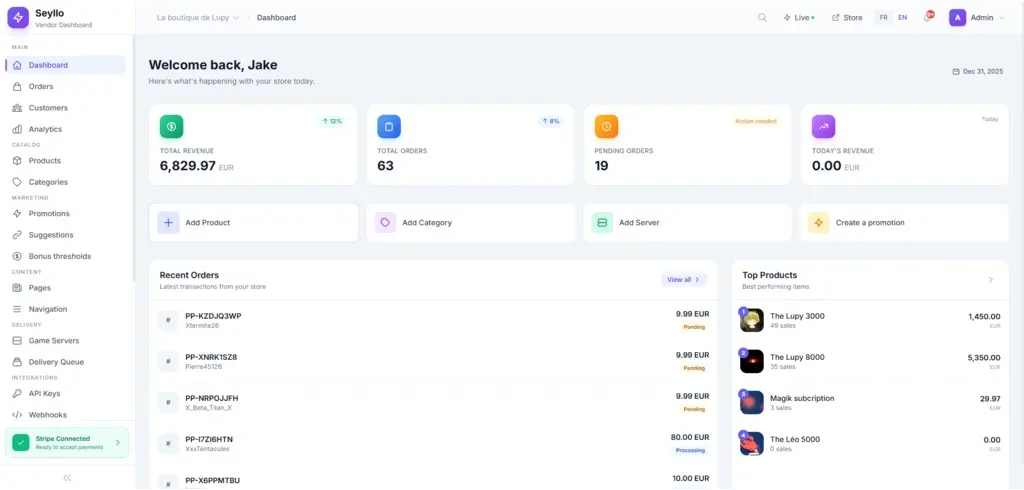Click the Create a promotion button
The image size is (1024, 490).
904,223
